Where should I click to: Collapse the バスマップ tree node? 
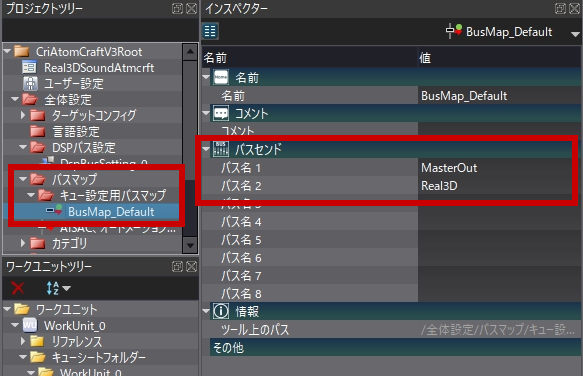[x=23, y=179]
